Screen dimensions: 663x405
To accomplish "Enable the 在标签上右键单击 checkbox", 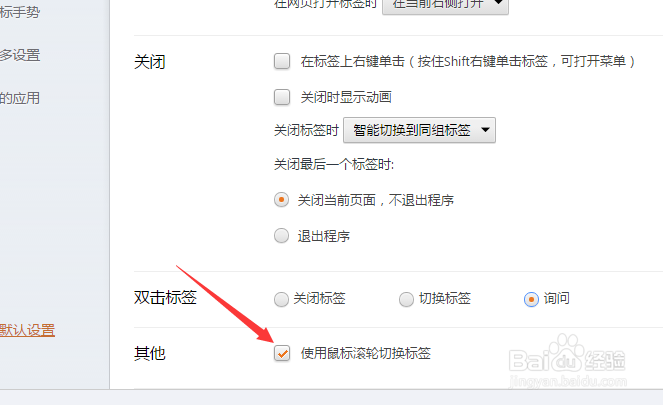I will coord(282,61).
